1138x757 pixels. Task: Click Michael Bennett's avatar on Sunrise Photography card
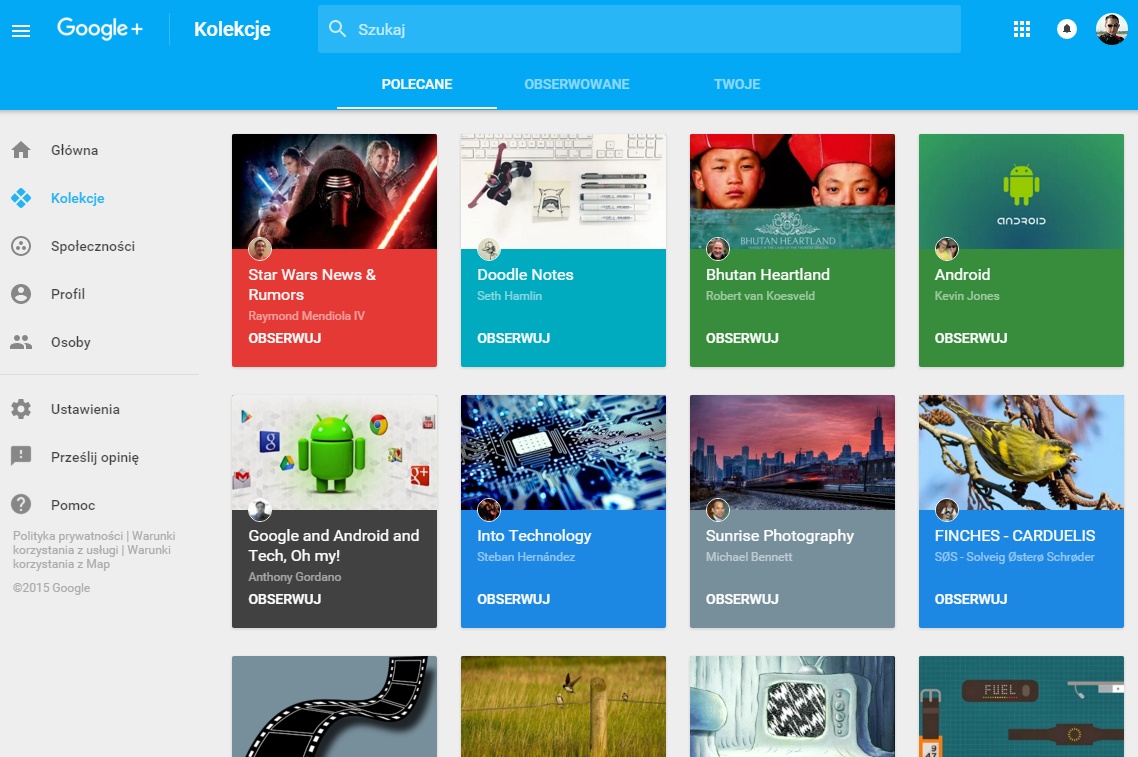coord(718,510)
